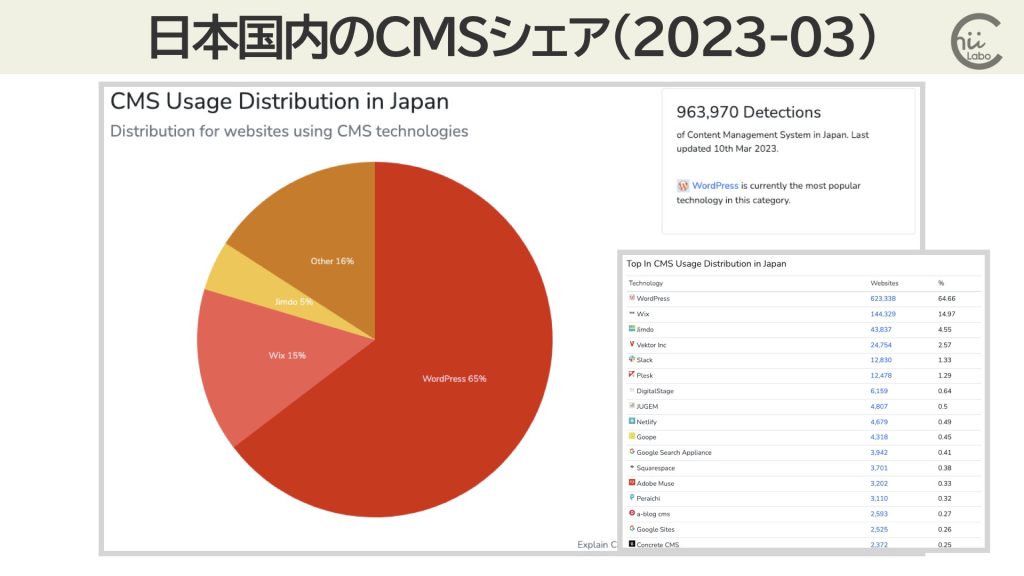The image size is (1024, 576).
Task: Open the 12,830 websites link
Action: point(880,360)
